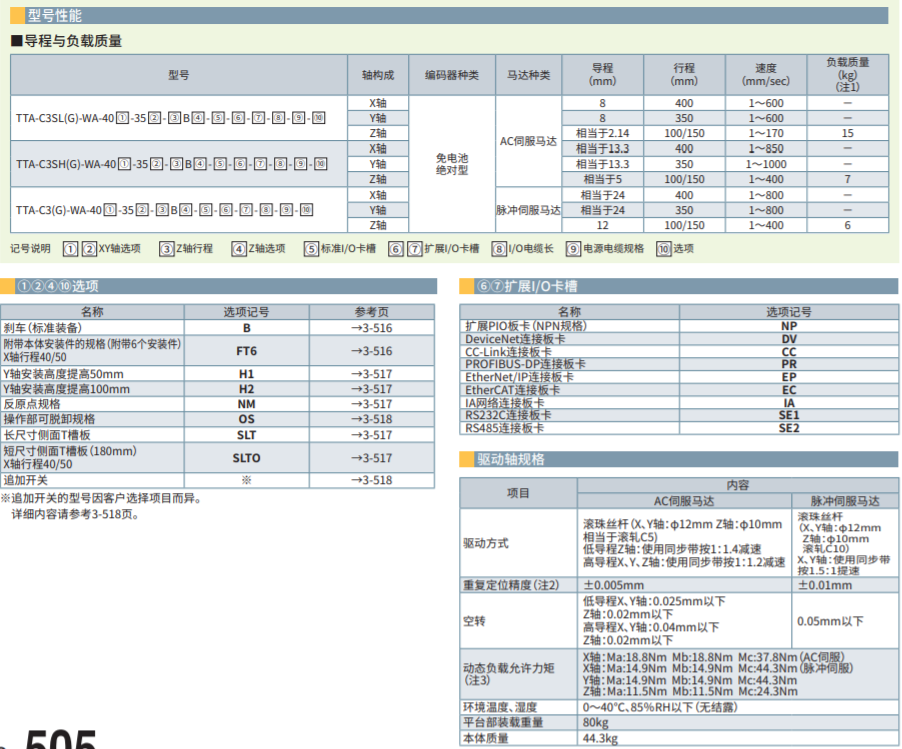Click boxed number 9 beside 电源电缆规格 legend
The image size is (902, 749).
pos(573,249)
